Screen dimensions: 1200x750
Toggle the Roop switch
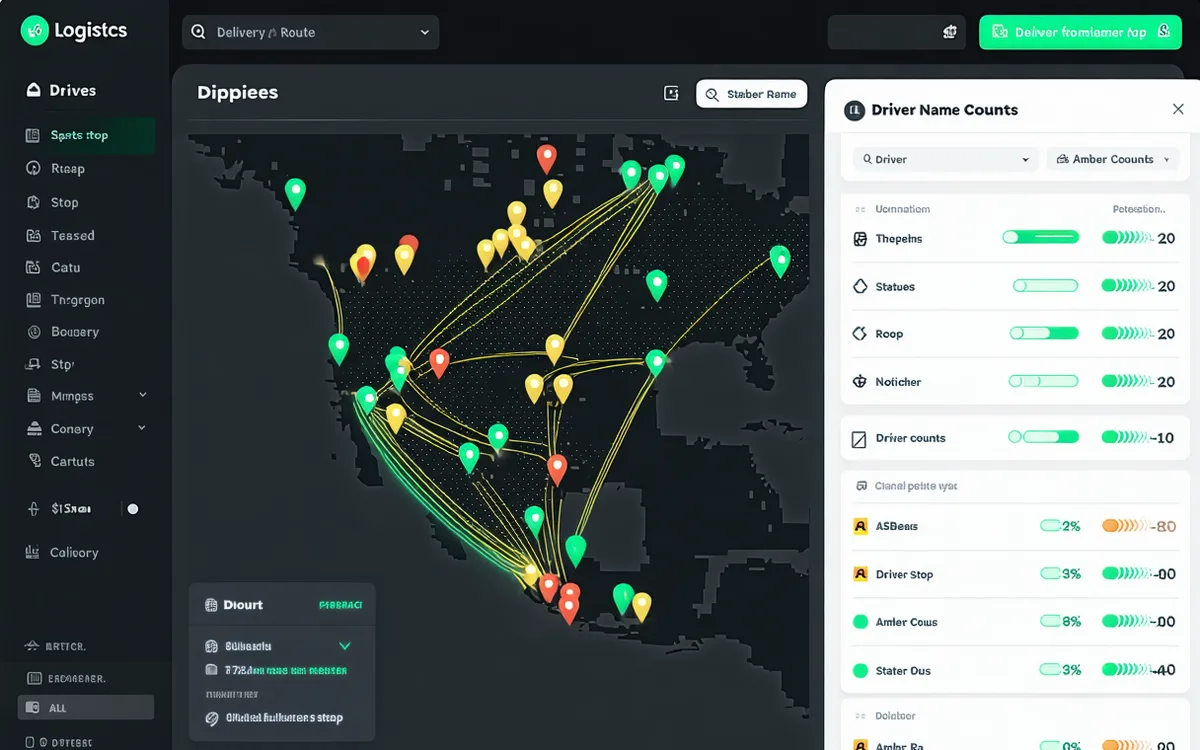1044,333
